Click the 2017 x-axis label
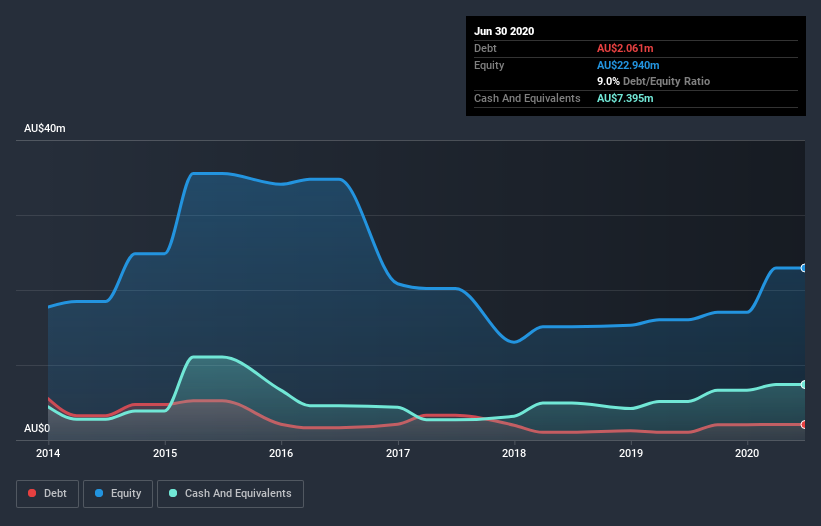The image size is (821, 526). [398, 453]
